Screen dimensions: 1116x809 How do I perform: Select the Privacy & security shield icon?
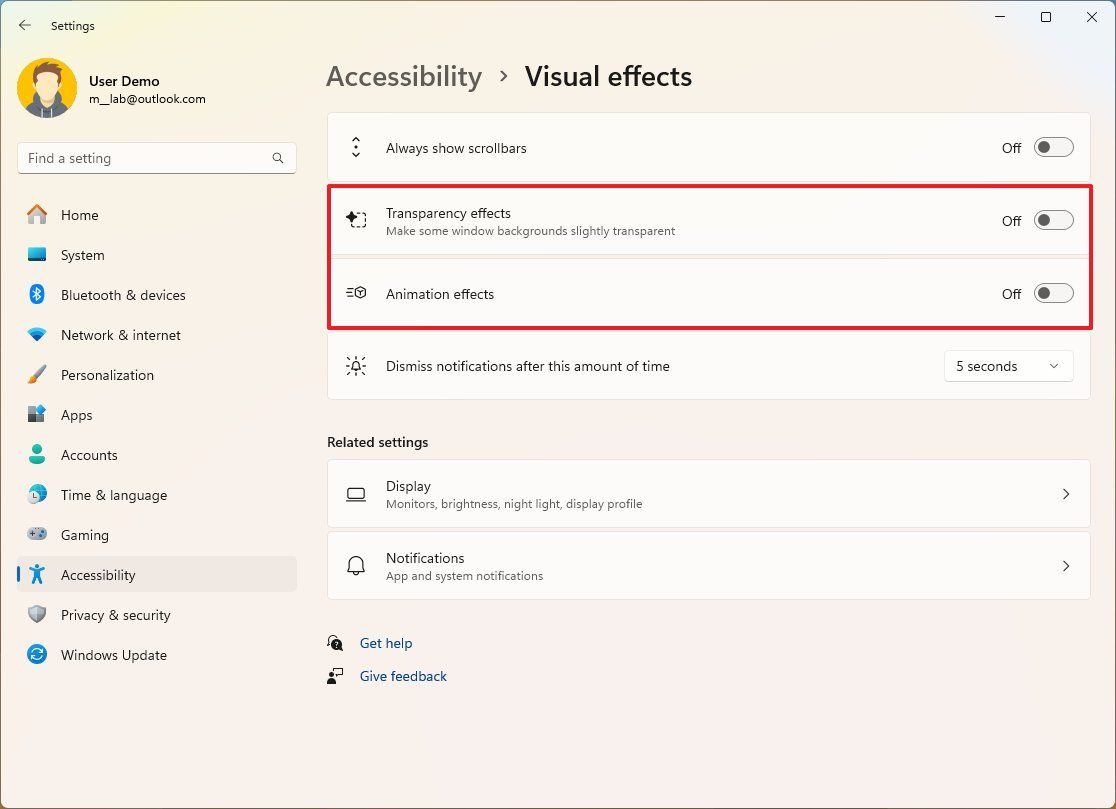pos(37,614)
